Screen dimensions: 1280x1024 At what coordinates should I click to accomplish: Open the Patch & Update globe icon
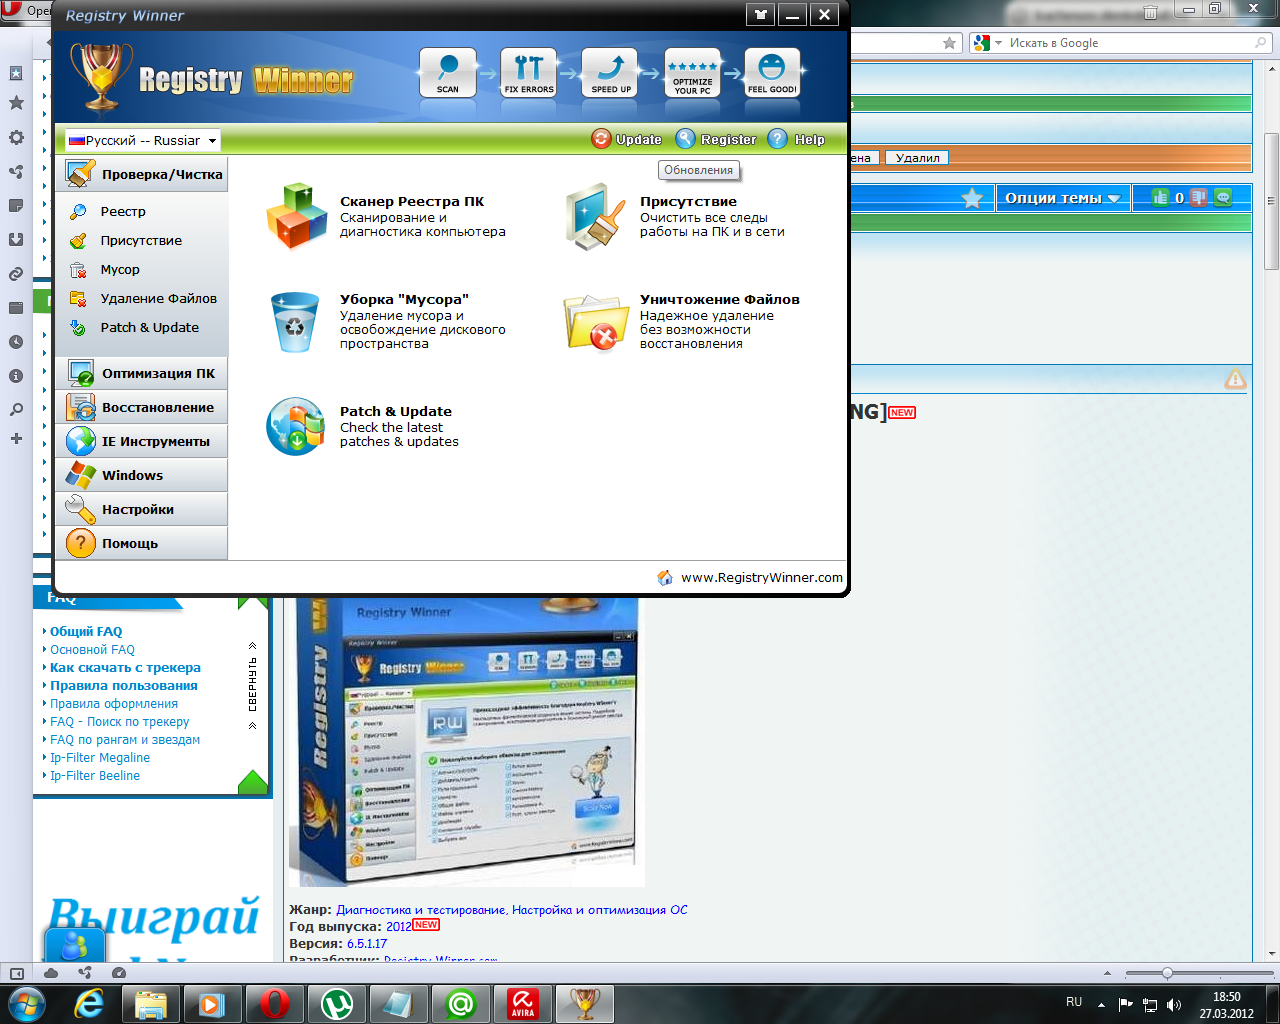click(x=296, y=426)
